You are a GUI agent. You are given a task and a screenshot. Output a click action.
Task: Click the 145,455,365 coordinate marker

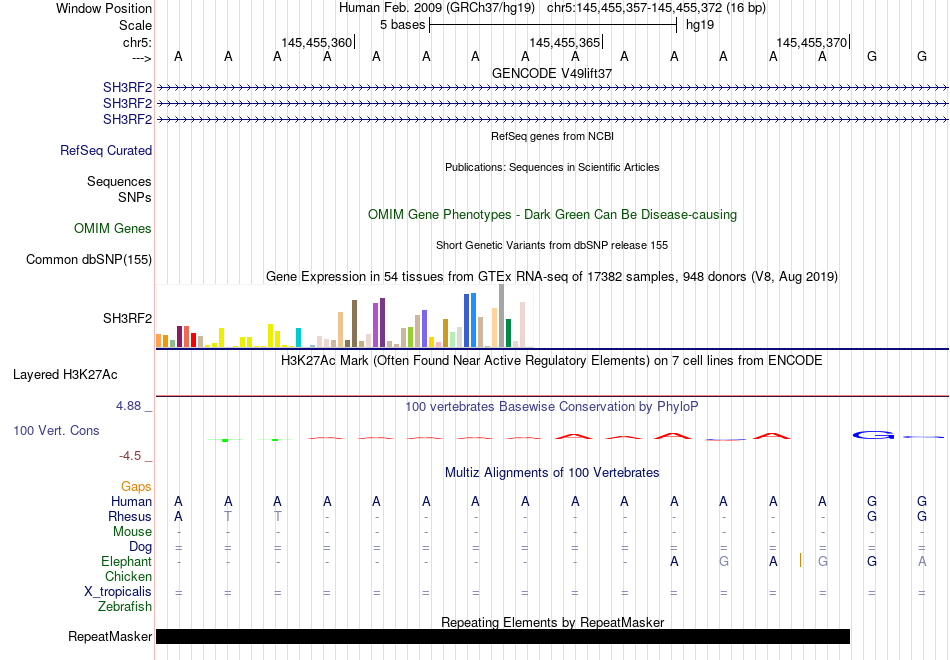(x=564, y=42)
